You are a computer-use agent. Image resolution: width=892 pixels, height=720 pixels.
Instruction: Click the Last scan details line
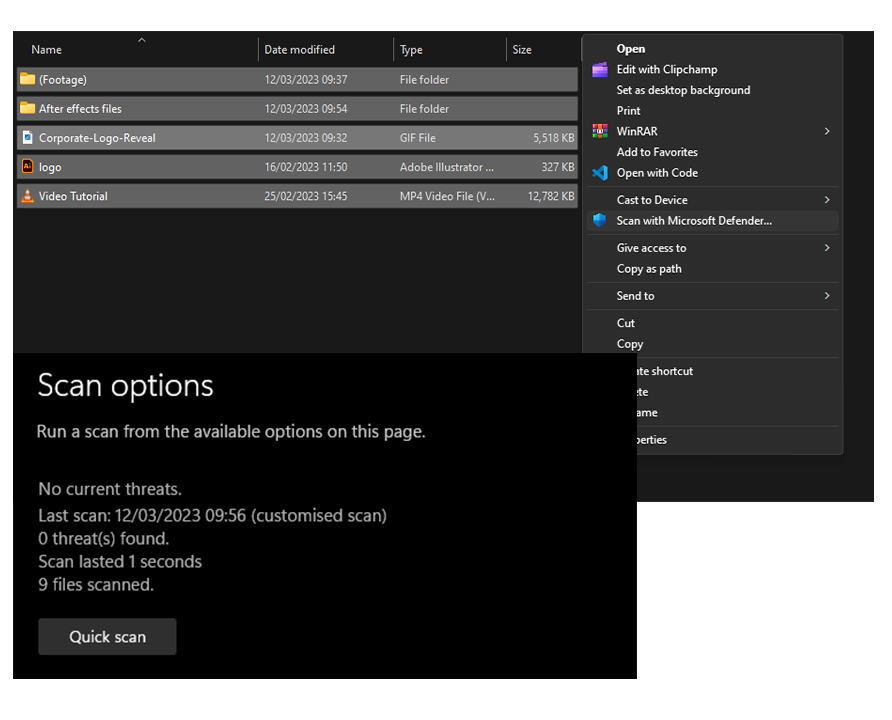(x=212, y=515)
